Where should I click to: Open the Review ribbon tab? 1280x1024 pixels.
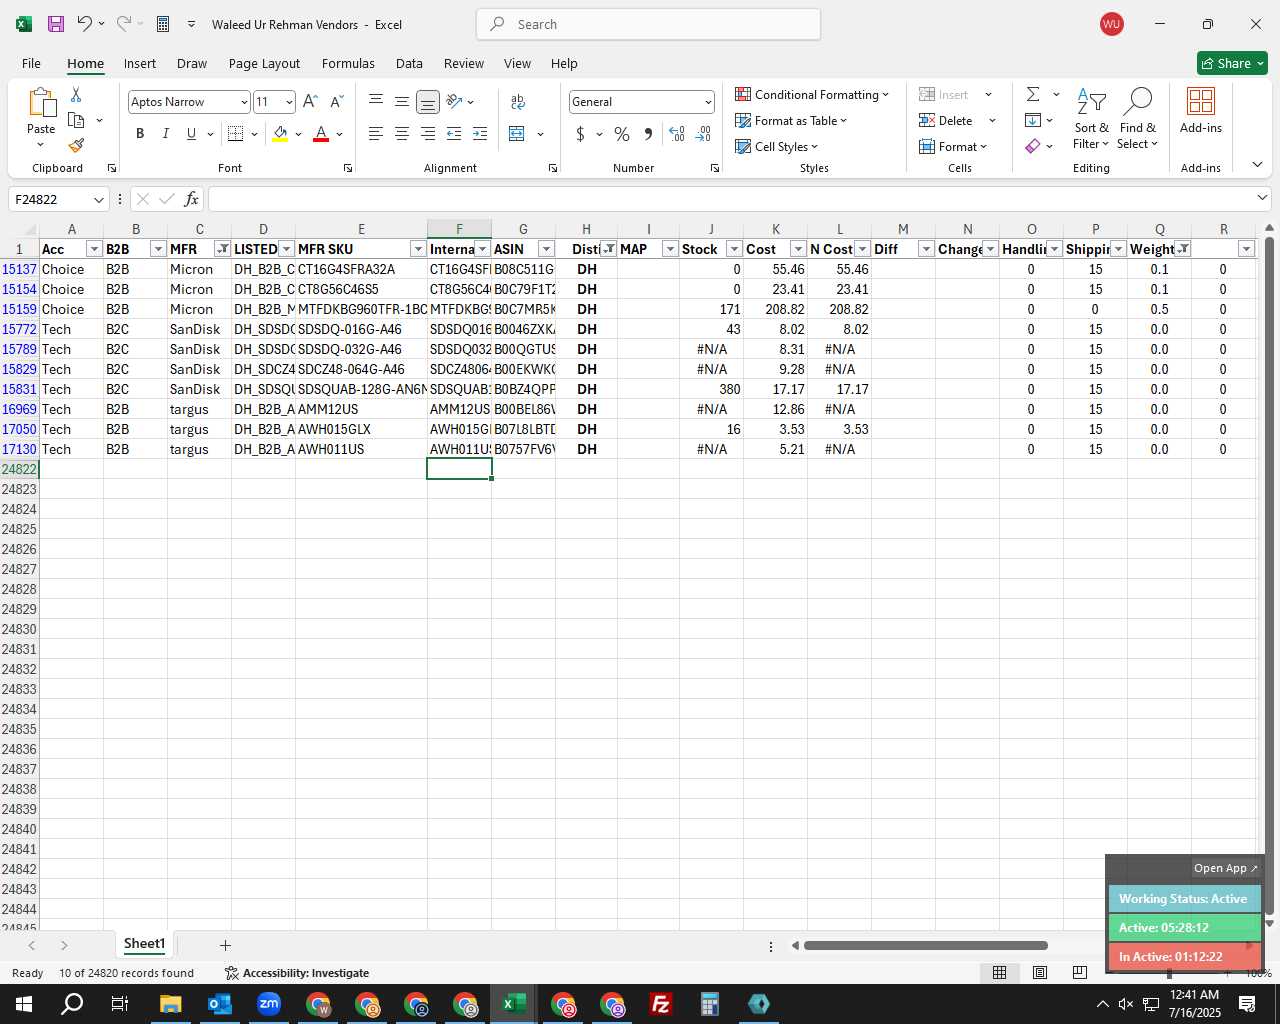(x=464, y=63)
